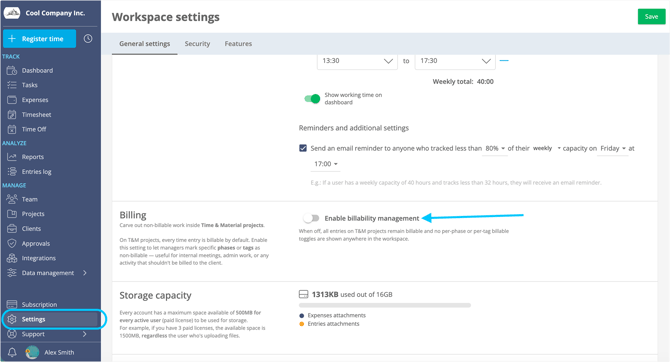Click Alex Smith's avatar picture
670x362 pixels.
tap(32, 352)
